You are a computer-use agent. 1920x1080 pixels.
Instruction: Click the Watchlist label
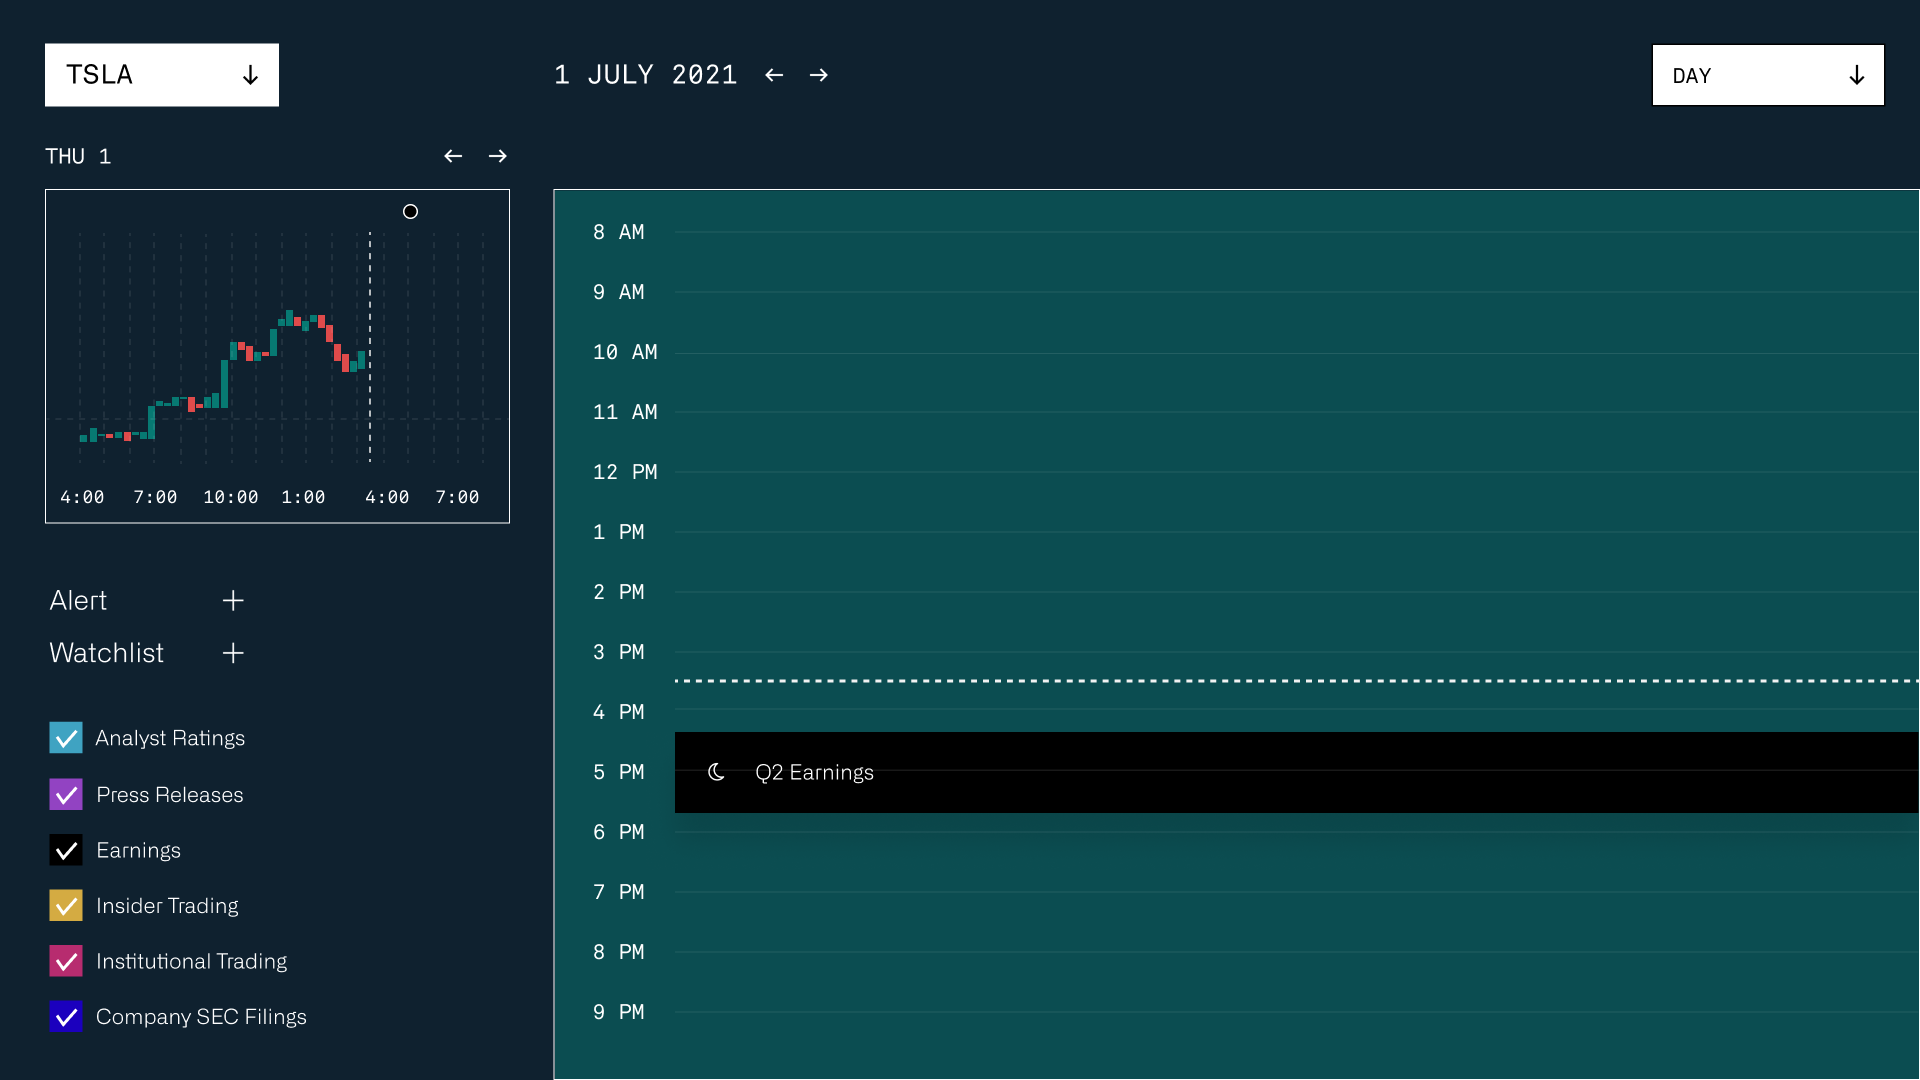coord(107,653)
